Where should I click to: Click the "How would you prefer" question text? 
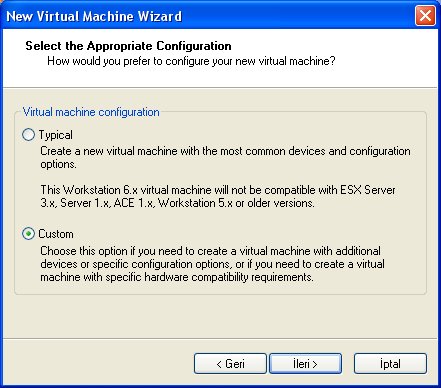coord(191,61)
